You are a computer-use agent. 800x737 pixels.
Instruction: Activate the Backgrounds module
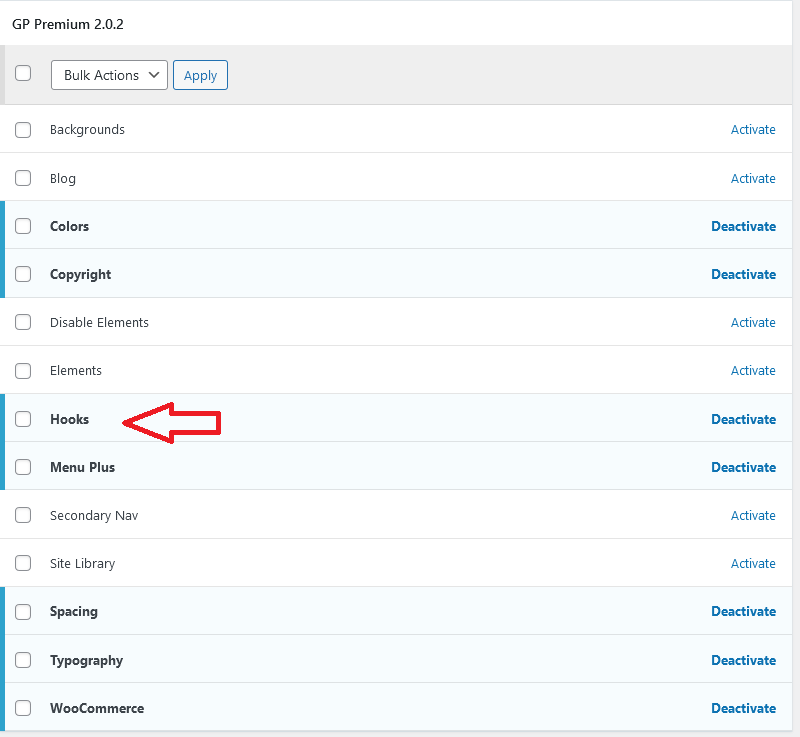[x=753, y=130]
